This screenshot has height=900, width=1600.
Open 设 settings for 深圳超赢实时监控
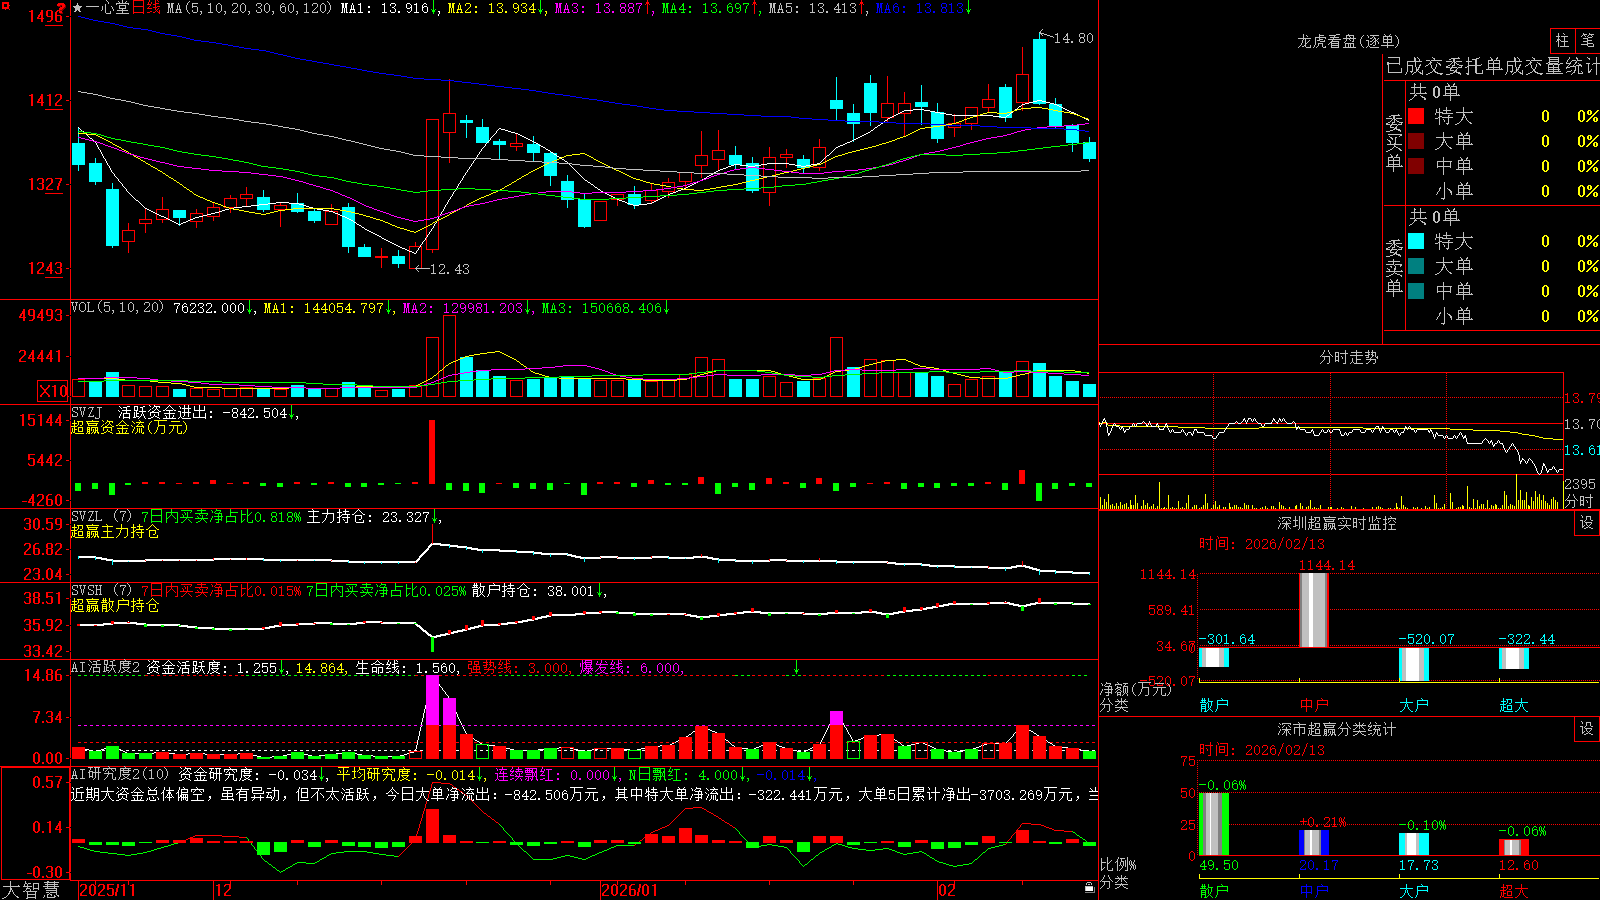(x=1587, y=524)
